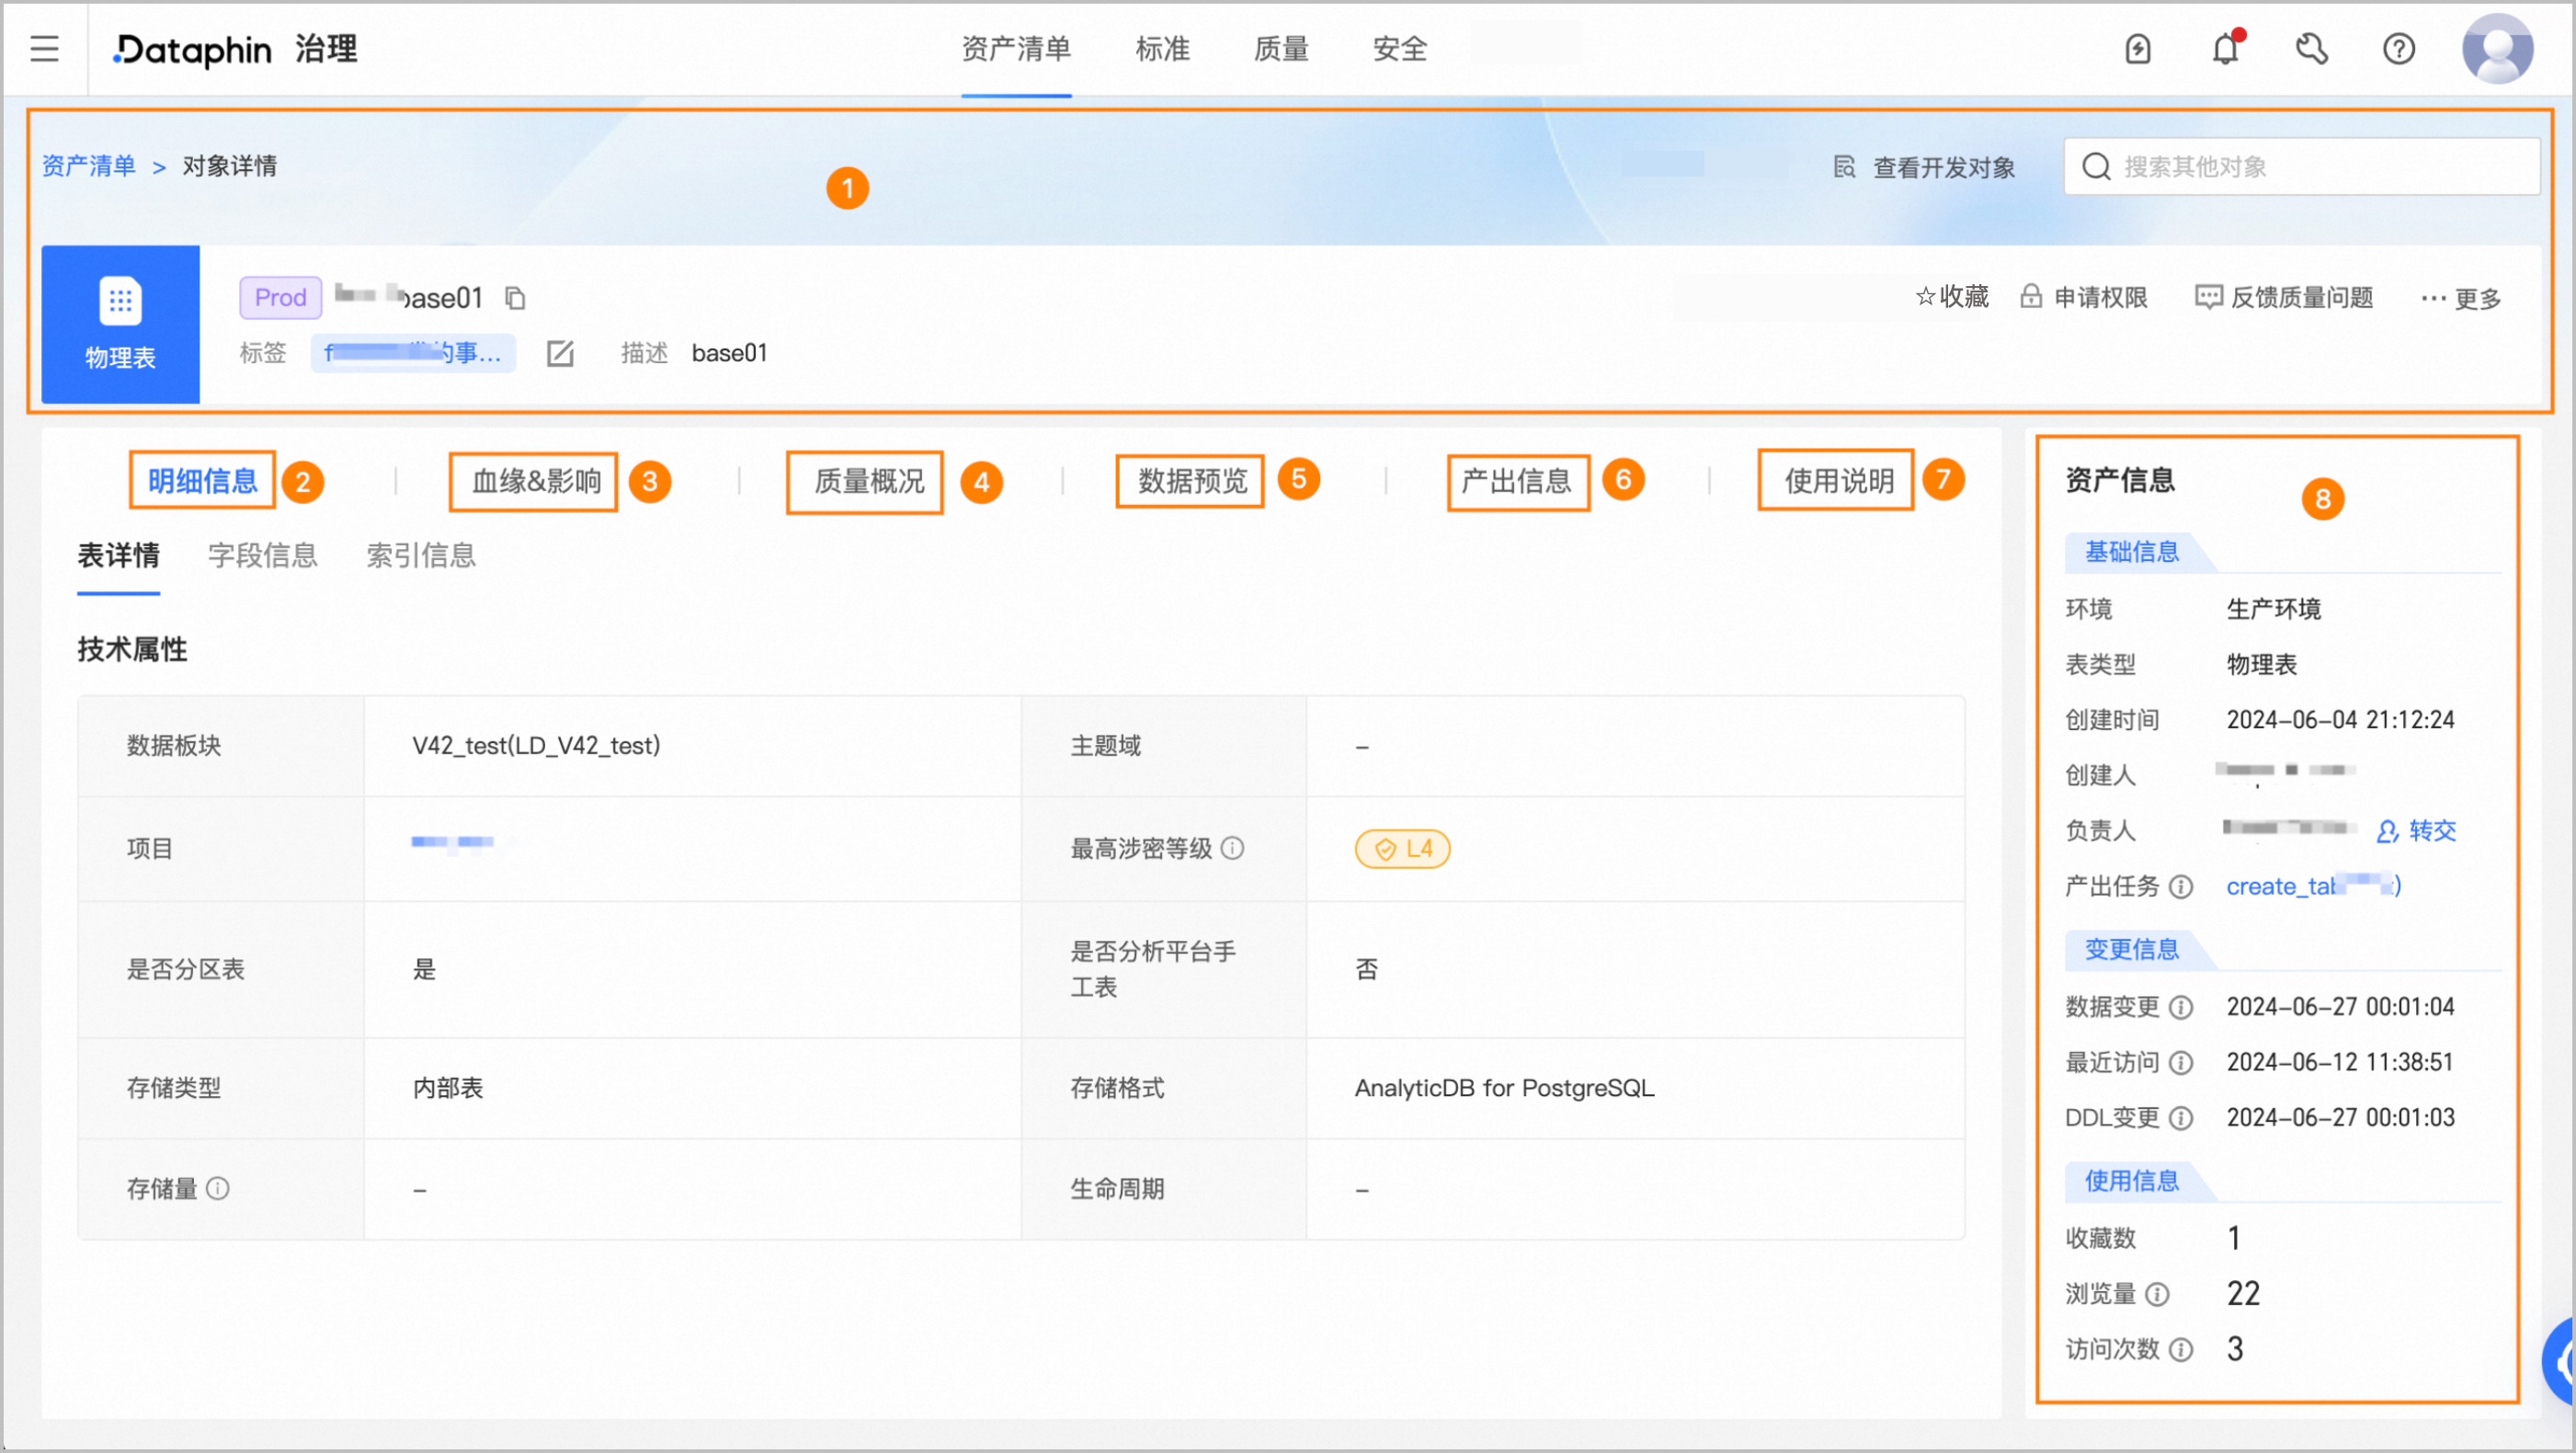Switch to 安全 top menu
2576x1453 pixels.
pyautogui.click(x=1400, y=48)
